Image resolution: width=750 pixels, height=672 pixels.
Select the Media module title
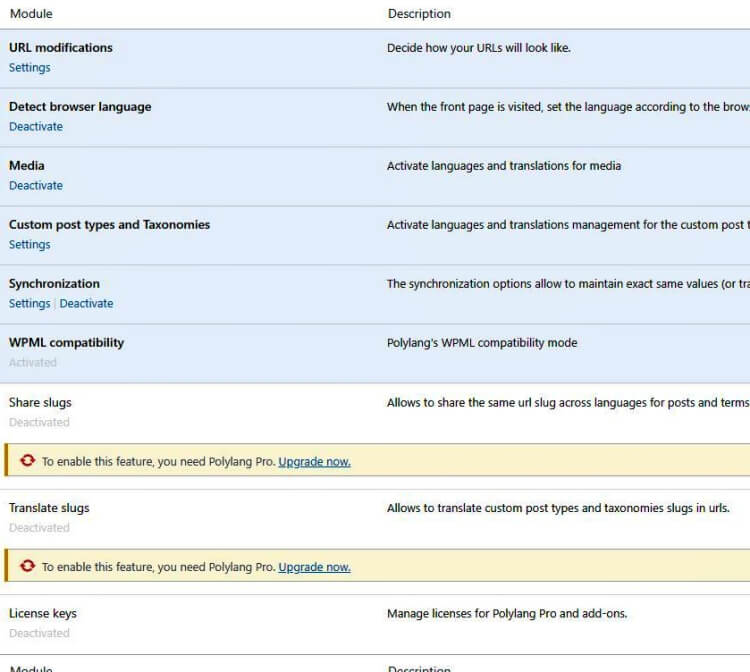click(x=27, y=165)
